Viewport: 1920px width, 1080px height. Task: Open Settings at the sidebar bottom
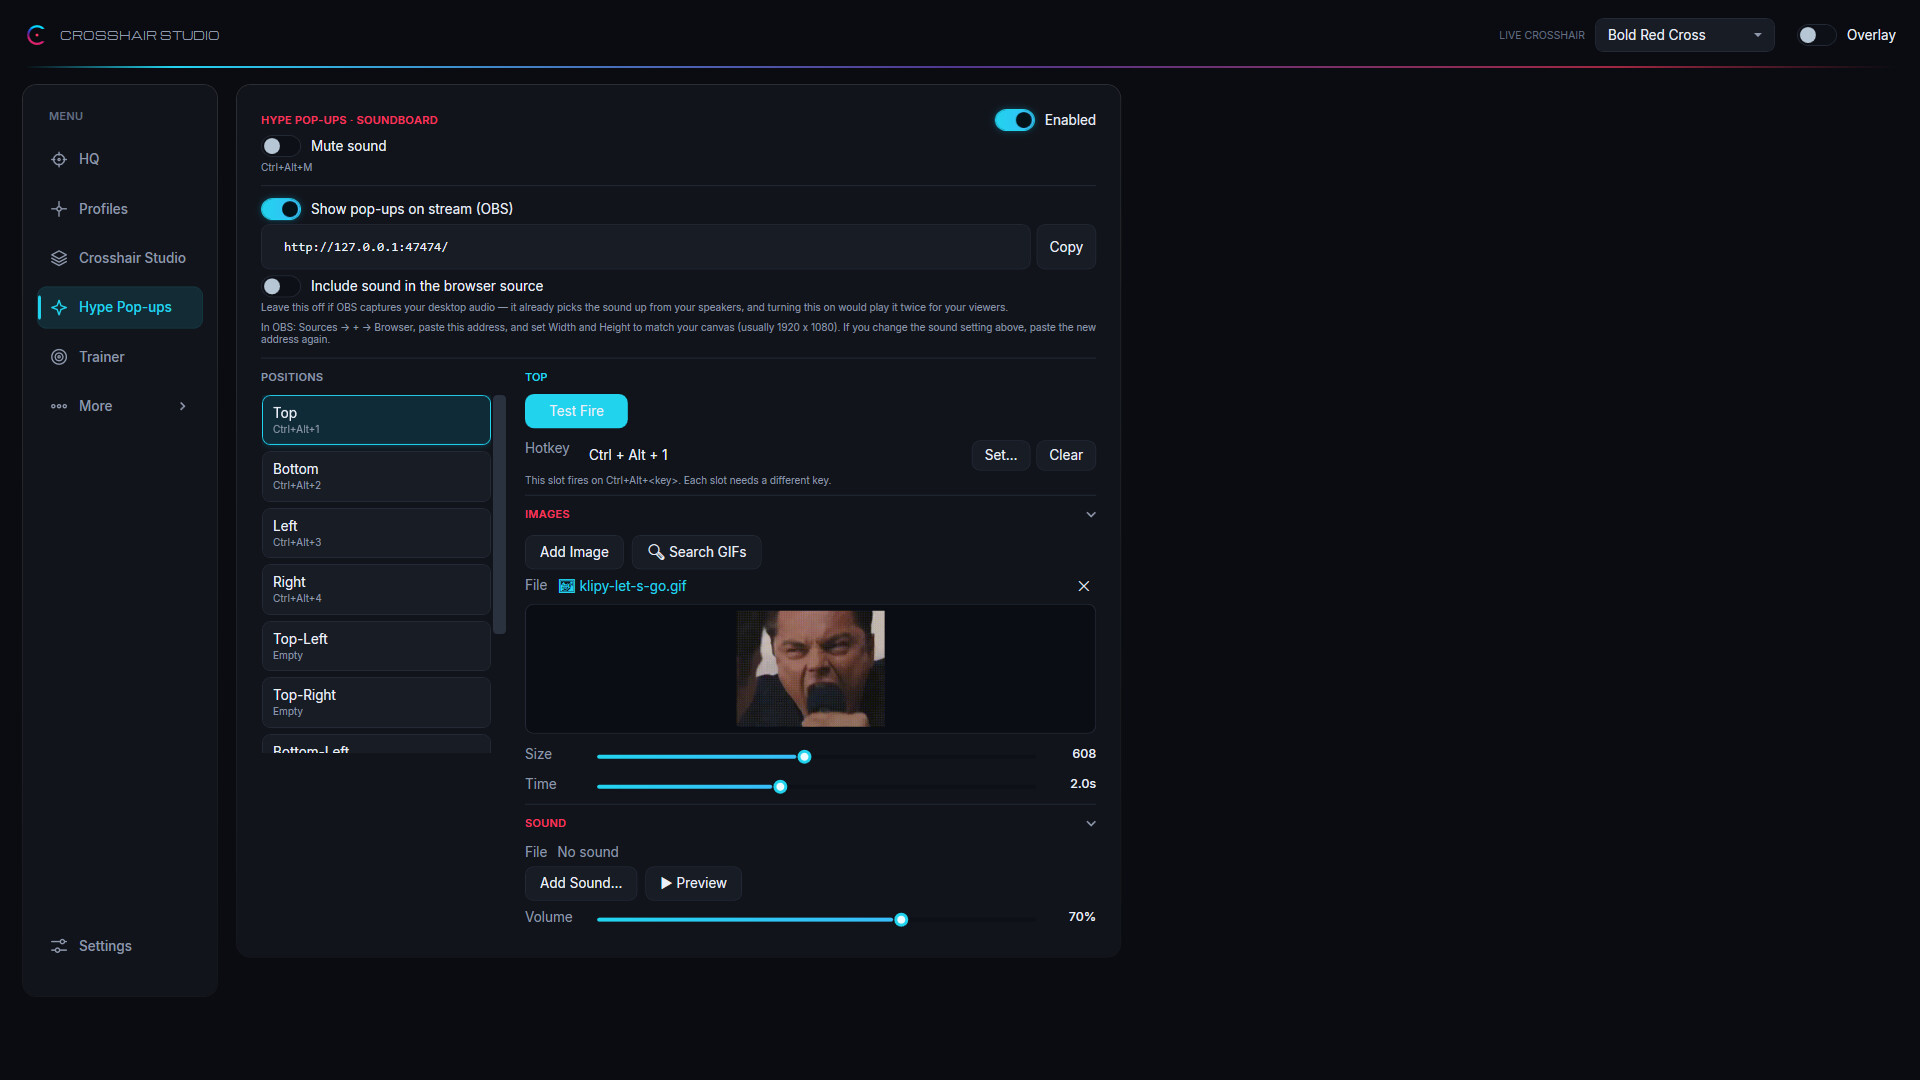(x=120, y=946)
